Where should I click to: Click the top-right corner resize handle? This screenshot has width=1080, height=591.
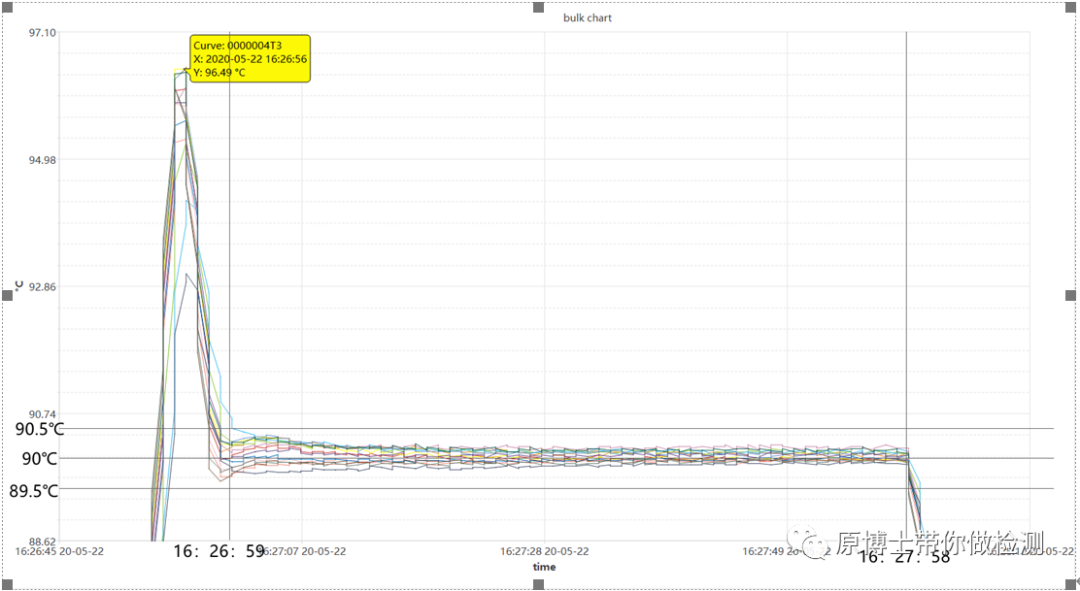coord(1071,7)
